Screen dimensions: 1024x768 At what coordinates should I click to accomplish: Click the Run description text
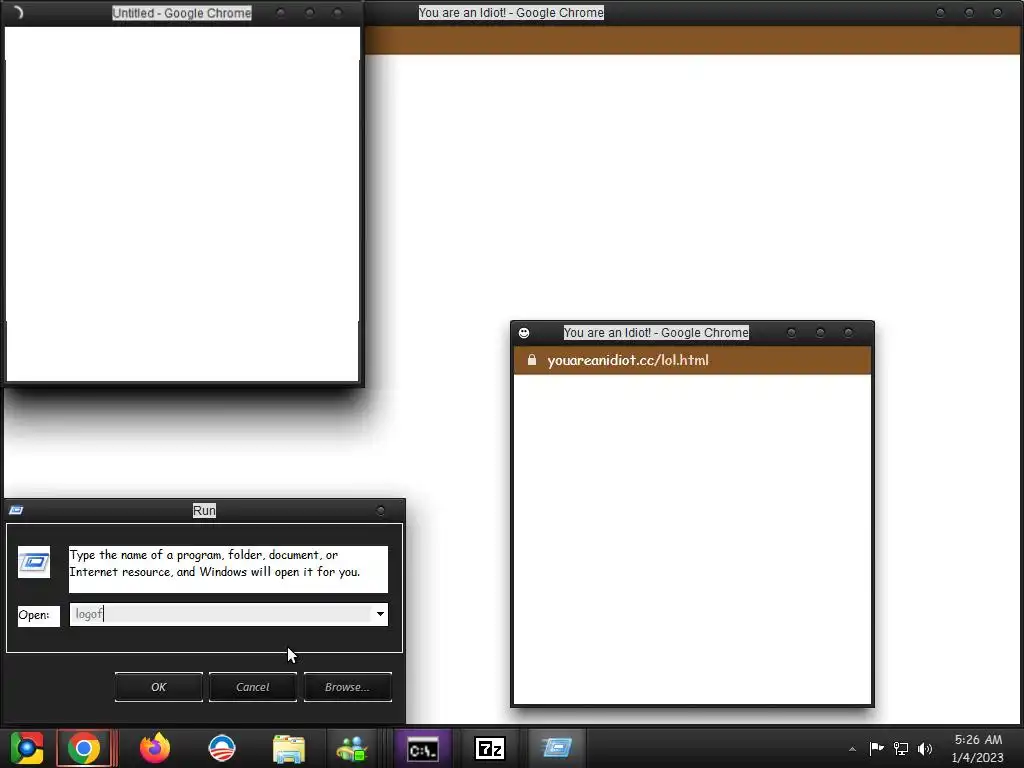pos(215,564)
